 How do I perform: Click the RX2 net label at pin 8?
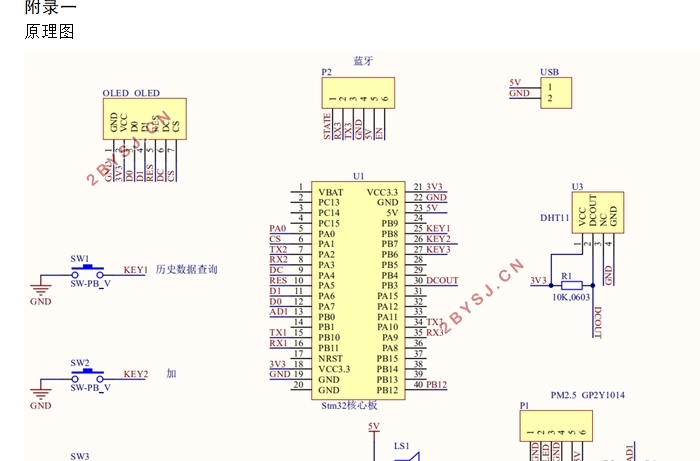click(x=279, y=260)
